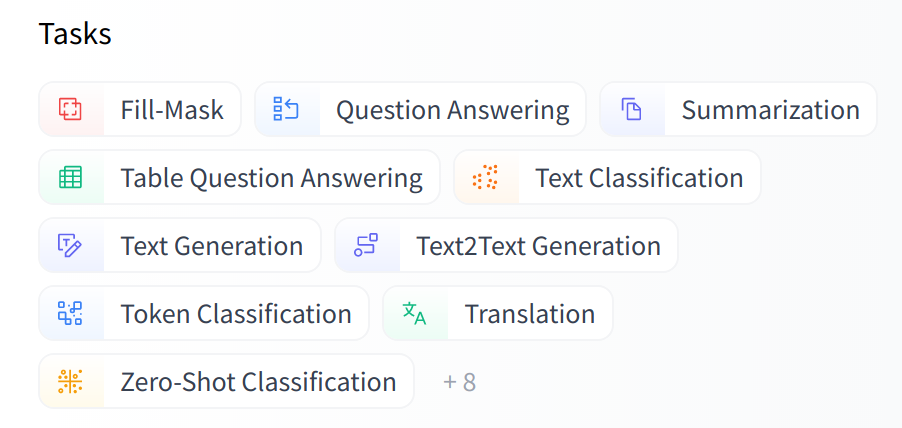This screenshot has width=902, height=428.
Task: Filter by Fill-Mask task label
Action: [172, 110]
